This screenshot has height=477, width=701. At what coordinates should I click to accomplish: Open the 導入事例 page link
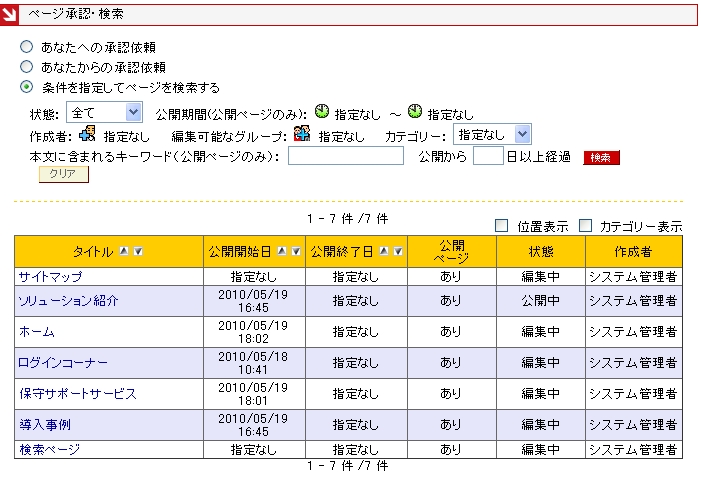[x=45, y=424]
